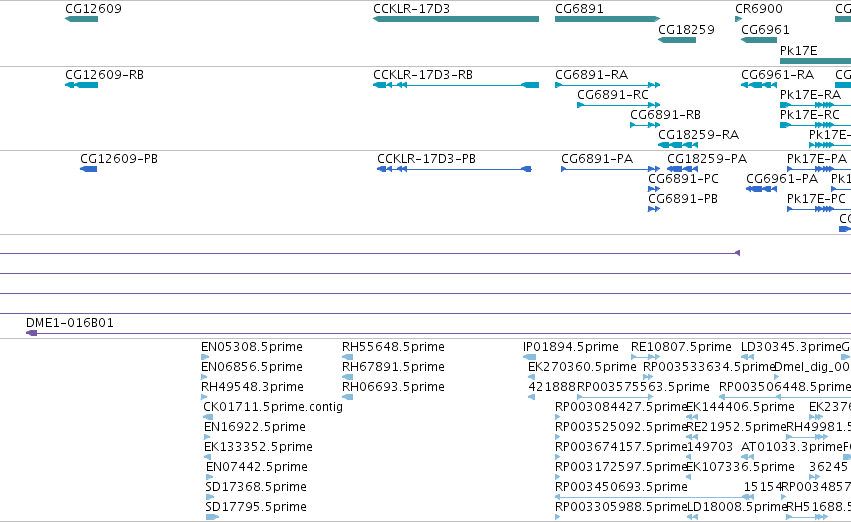Select the CG6891 gene bar
Viewport: 851px width, 522px height.
point(607,19)
